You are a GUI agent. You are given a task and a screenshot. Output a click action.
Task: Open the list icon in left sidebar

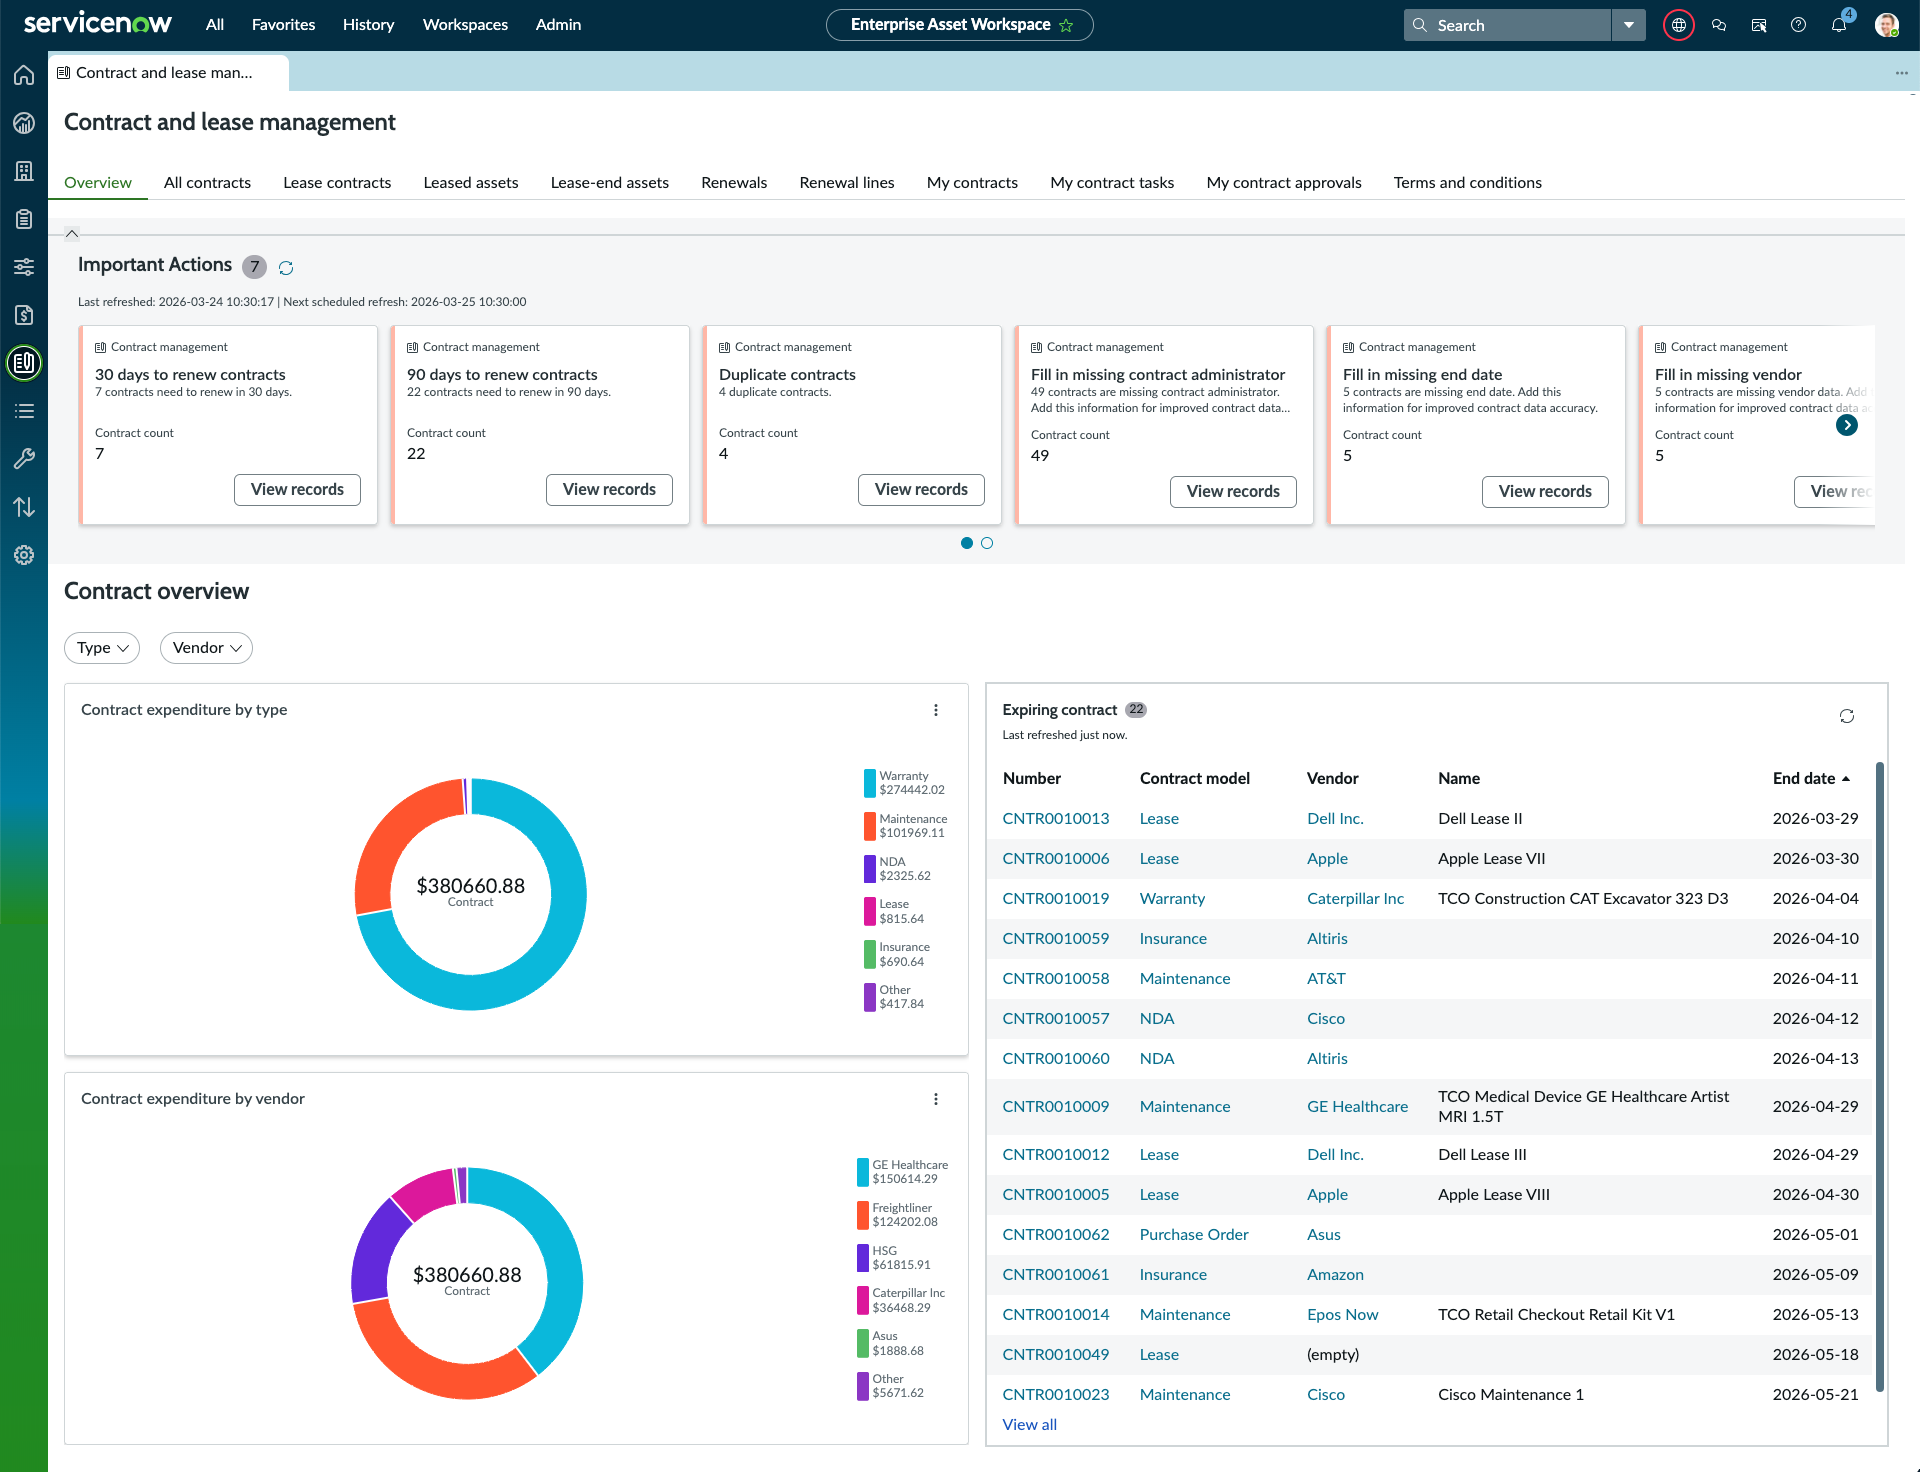tap(24, 411)
